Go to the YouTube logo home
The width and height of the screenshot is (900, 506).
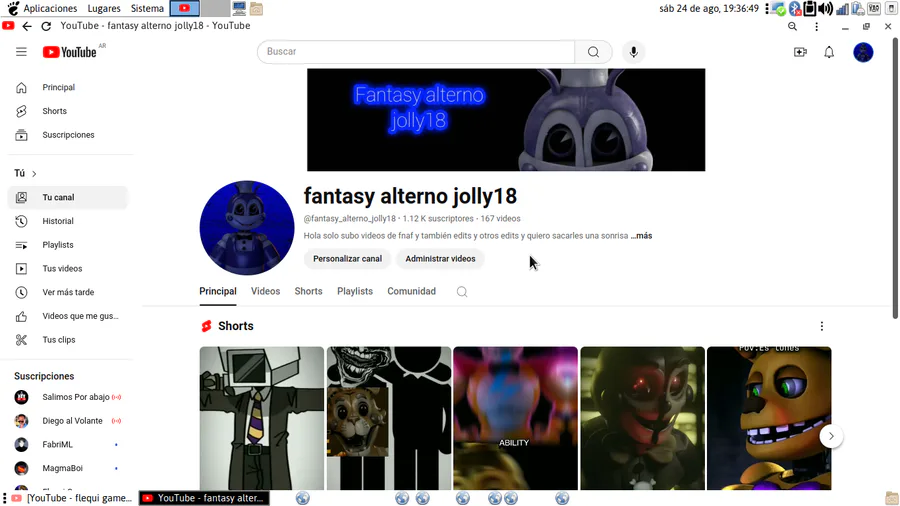pos(69,52)
